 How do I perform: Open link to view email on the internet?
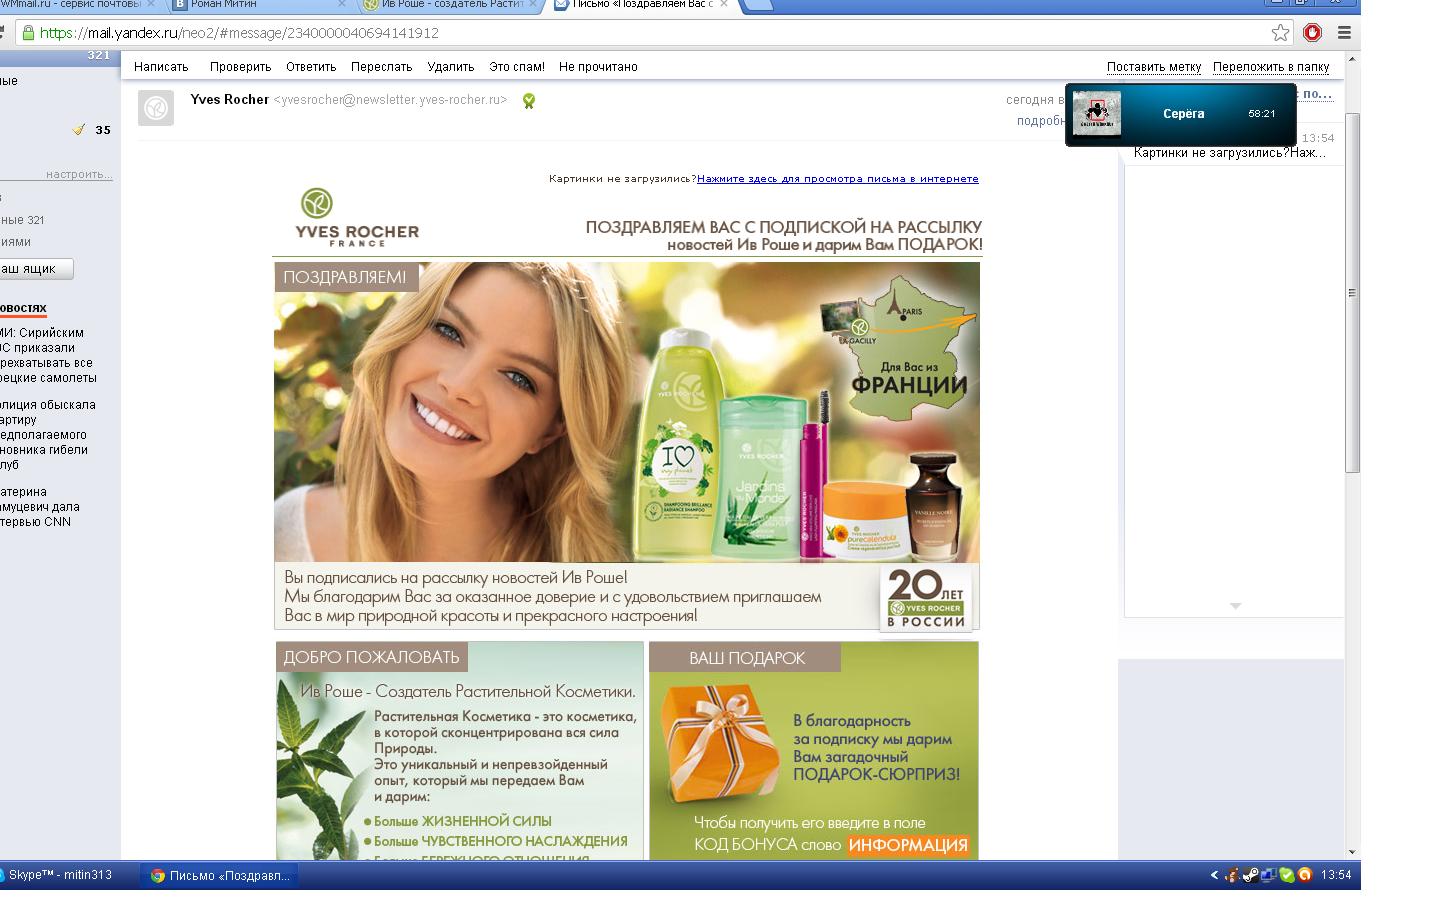tap(838, 179)
